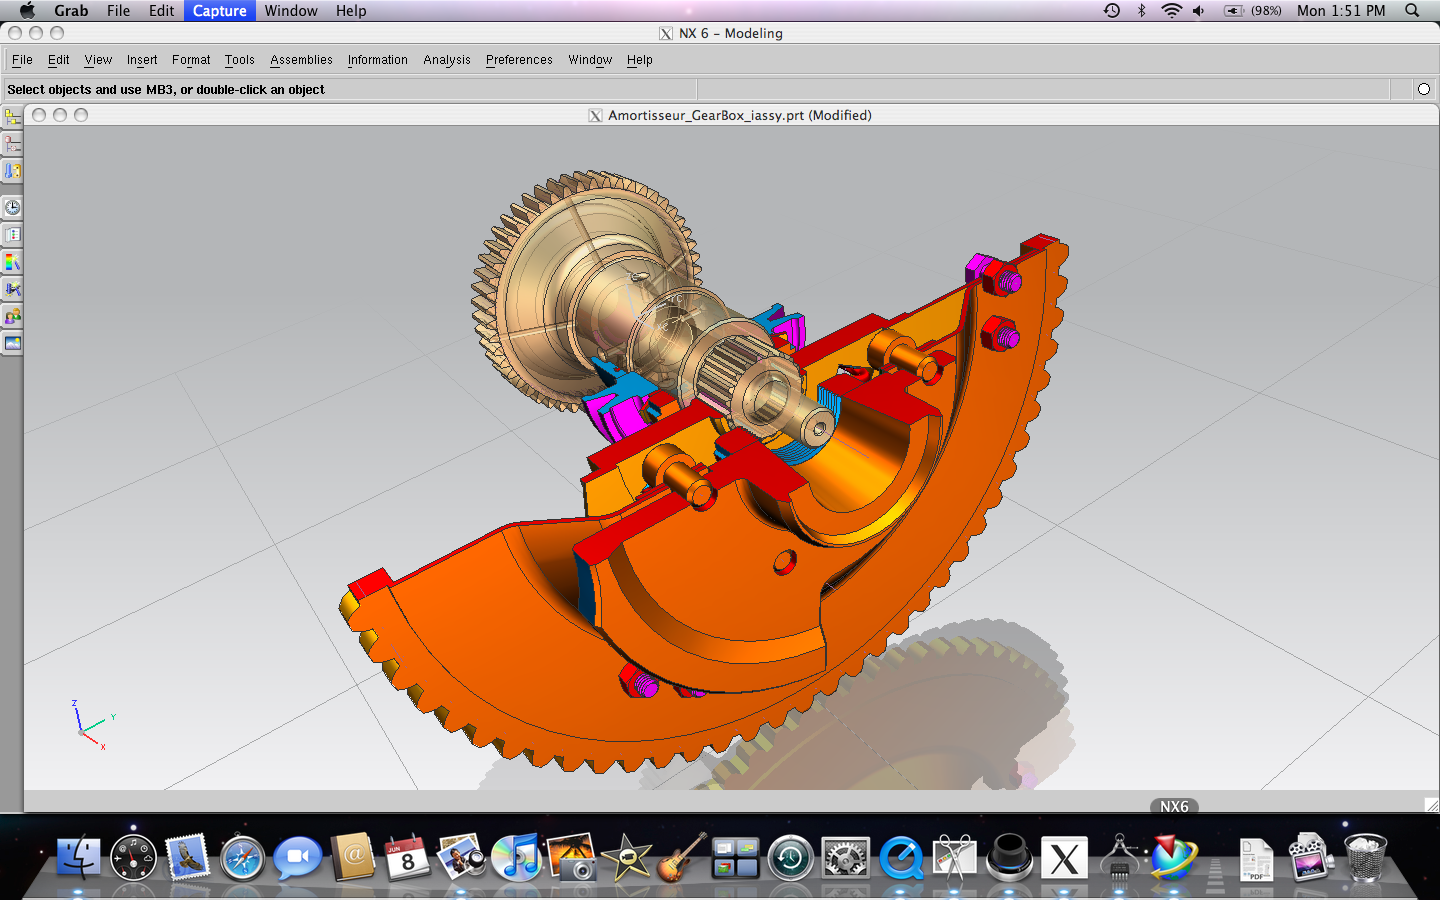Screen dimensions: 1440x900
Task: Launch X11 from the Dock
Action: [x=1064, y=858]
